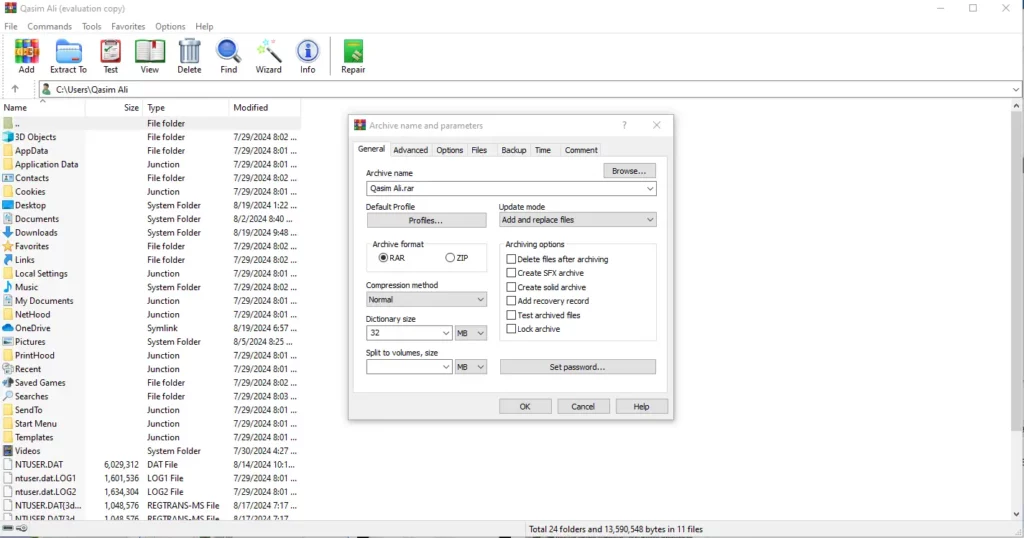Check Create solid archive
Viewport: 1024px width, 538px height.
pos(511,287)
